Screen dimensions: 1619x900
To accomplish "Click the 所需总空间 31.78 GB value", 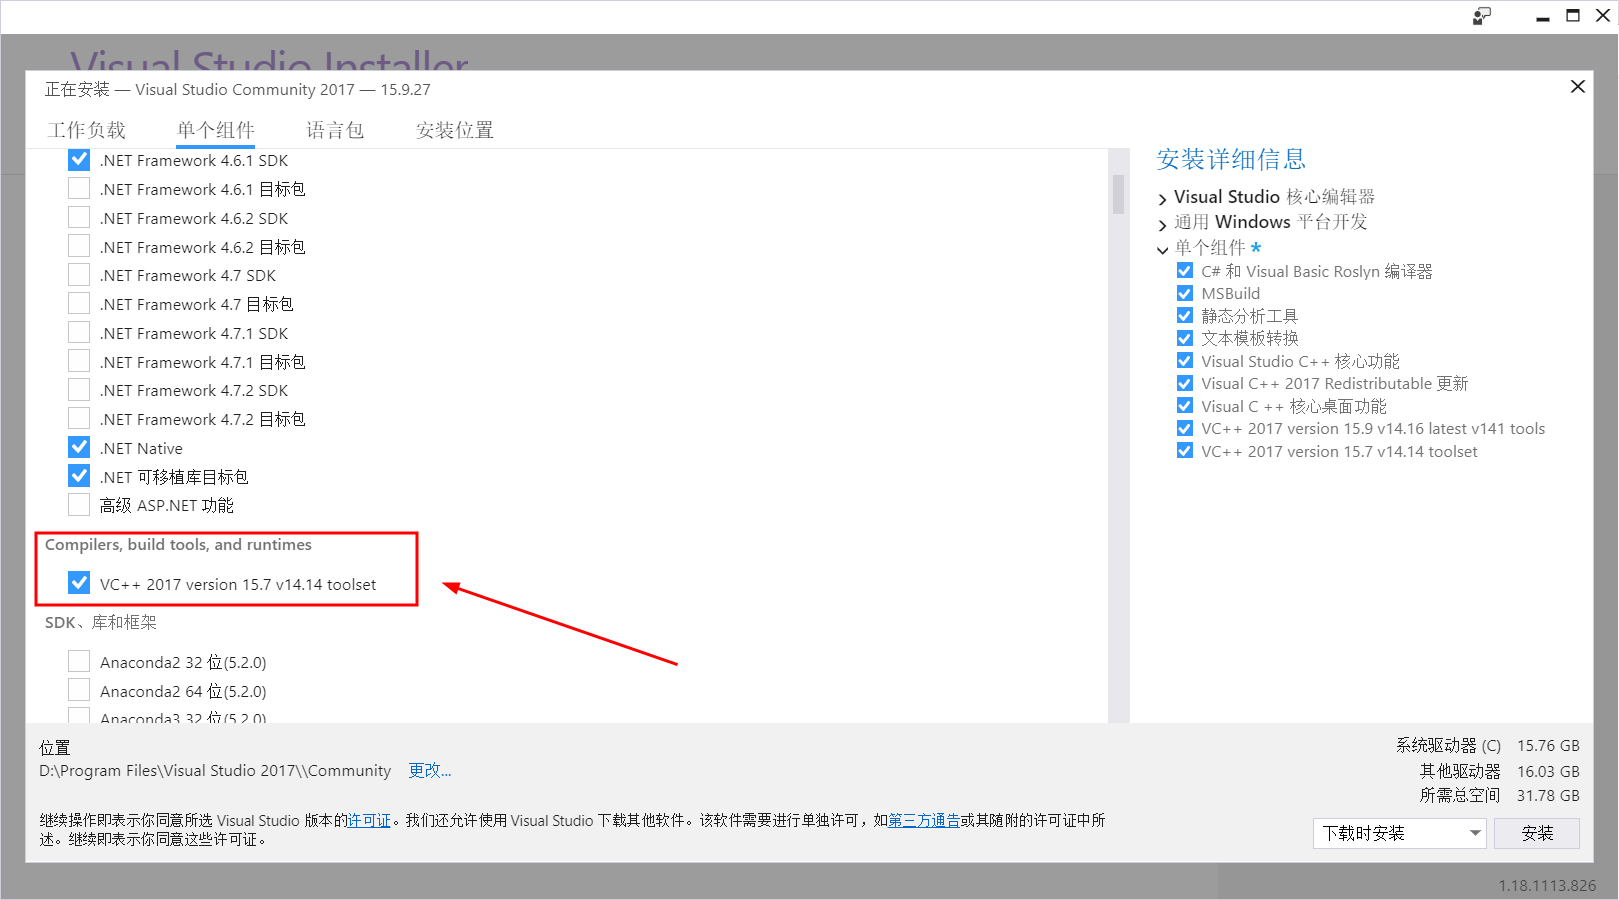I will (x=1548, y=795).
